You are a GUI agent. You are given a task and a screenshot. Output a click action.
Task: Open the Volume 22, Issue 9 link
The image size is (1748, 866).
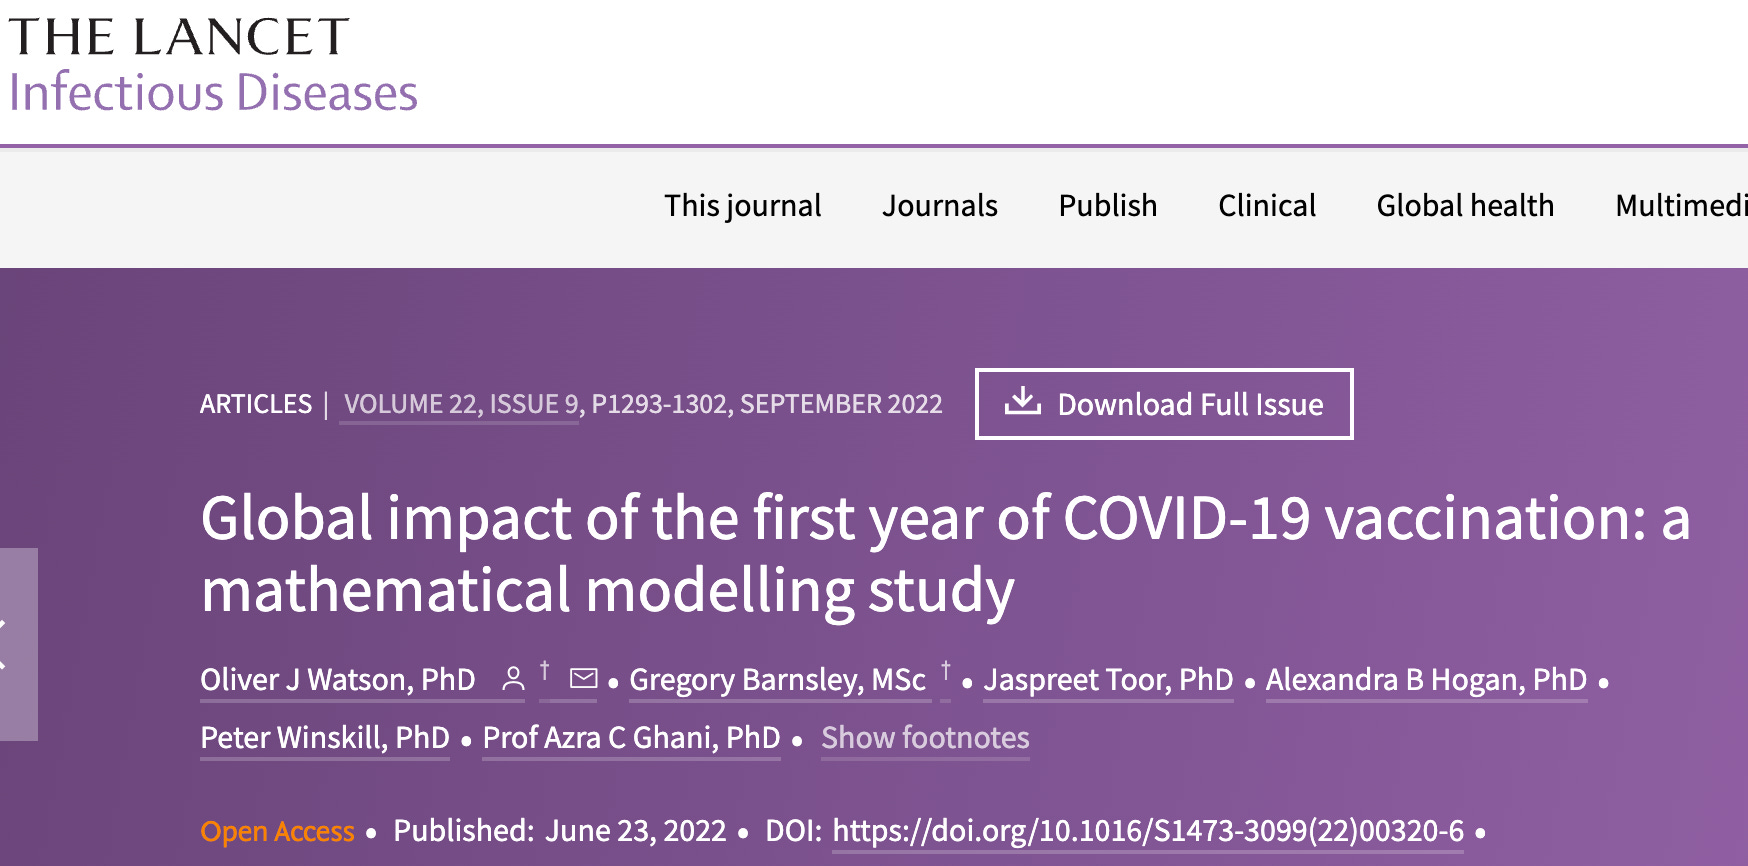[461, 404]
